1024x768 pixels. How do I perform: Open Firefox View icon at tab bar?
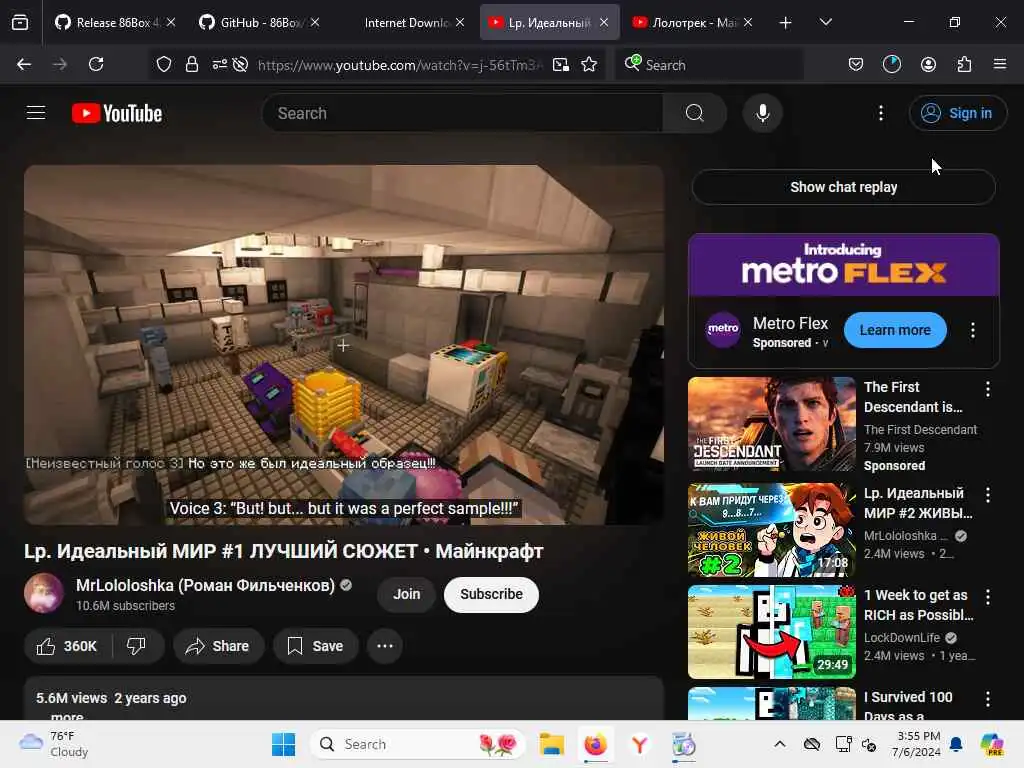(x=20, y=22)
